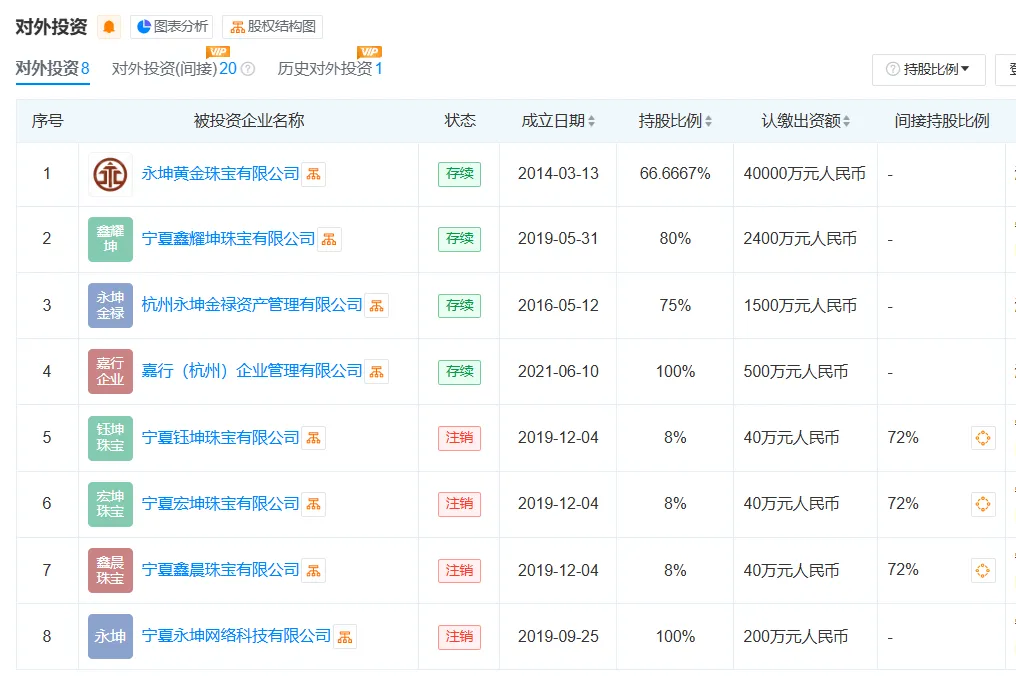This screenshot has width=1016, height=676.
Task: Click the 注销 status badge in row 8
Action: [x=459, y=636]
